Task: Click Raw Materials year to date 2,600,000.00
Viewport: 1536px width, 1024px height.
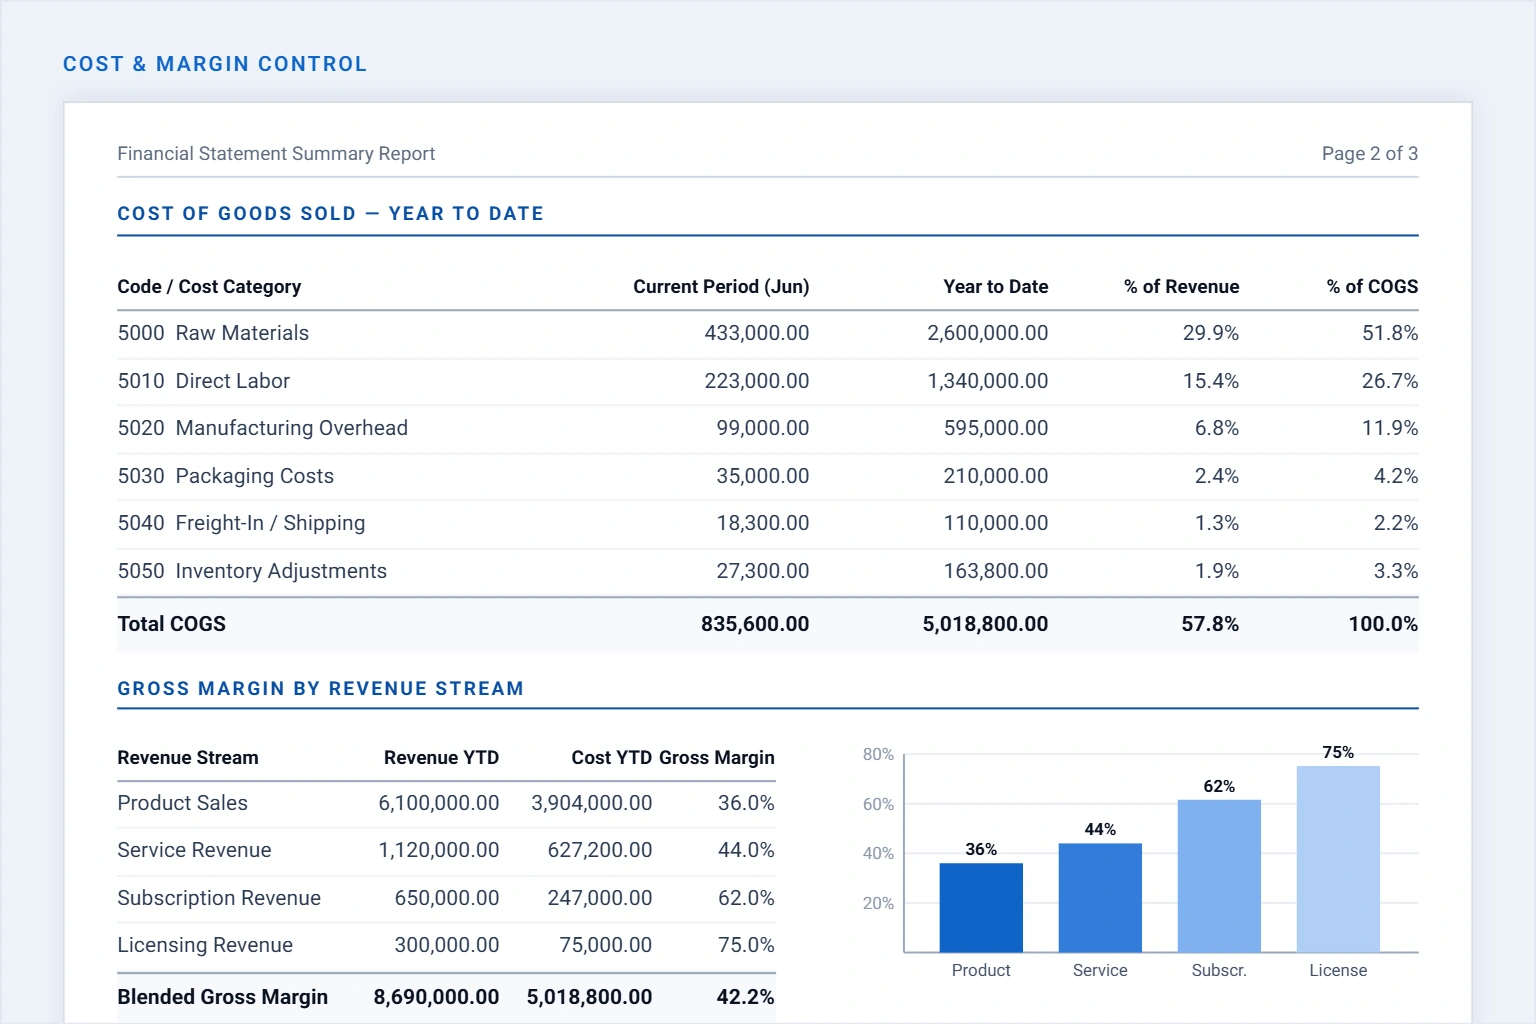Action: (x=988, y=333)
